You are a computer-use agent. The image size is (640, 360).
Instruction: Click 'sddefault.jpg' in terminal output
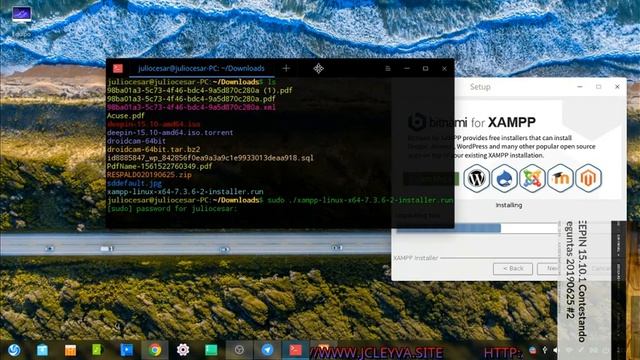[134, 183]
